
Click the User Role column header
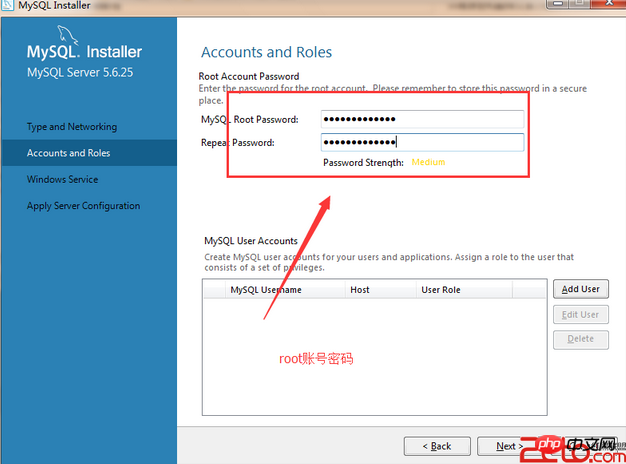tap(464, 290)
